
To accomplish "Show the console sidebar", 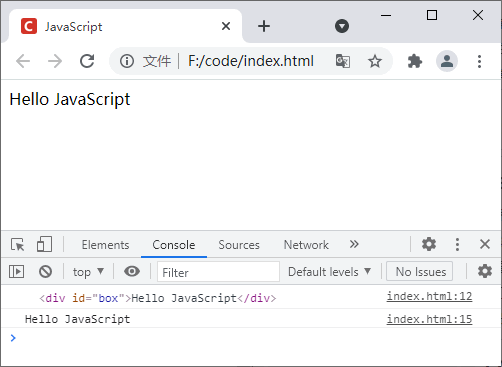I will (16, 272).
